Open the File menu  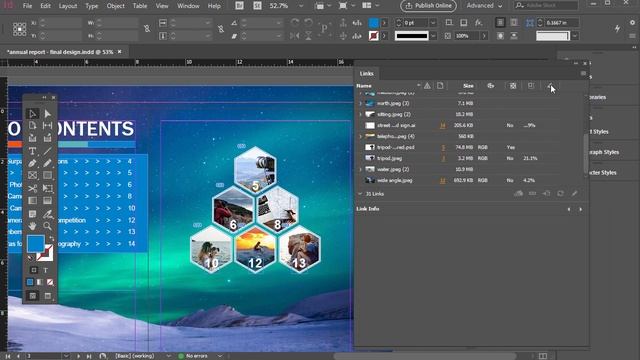27,6
